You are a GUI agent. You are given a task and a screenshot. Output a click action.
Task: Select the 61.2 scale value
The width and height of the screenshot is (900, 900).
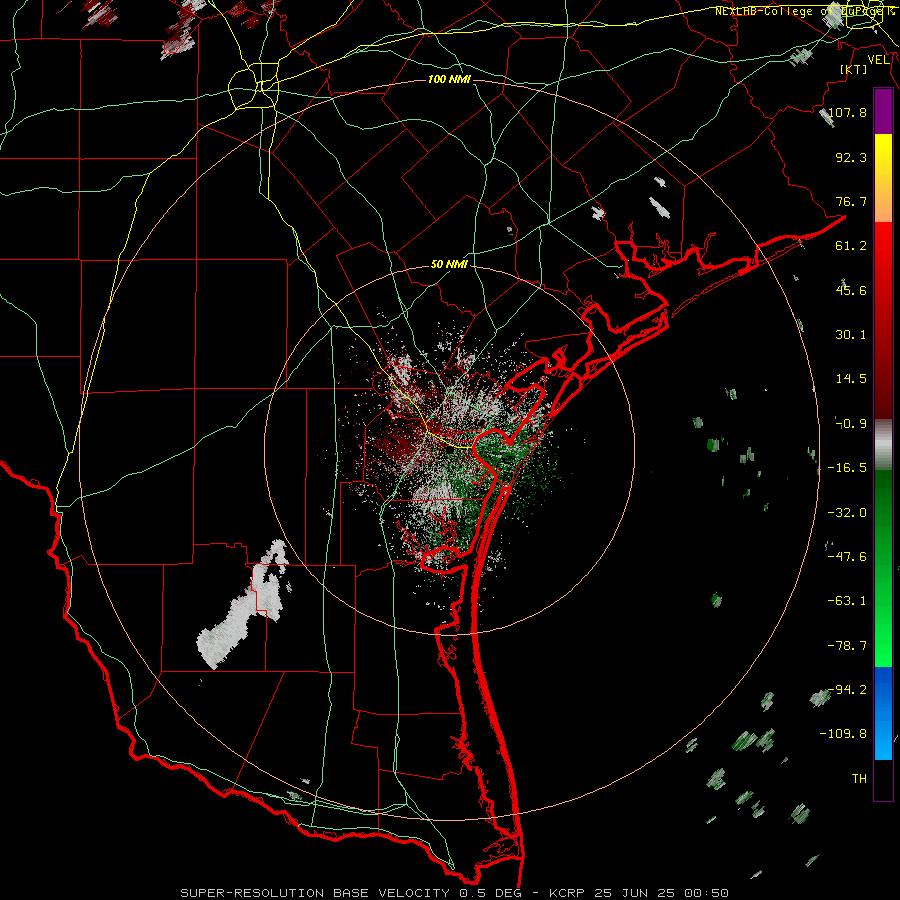(851, 246)
